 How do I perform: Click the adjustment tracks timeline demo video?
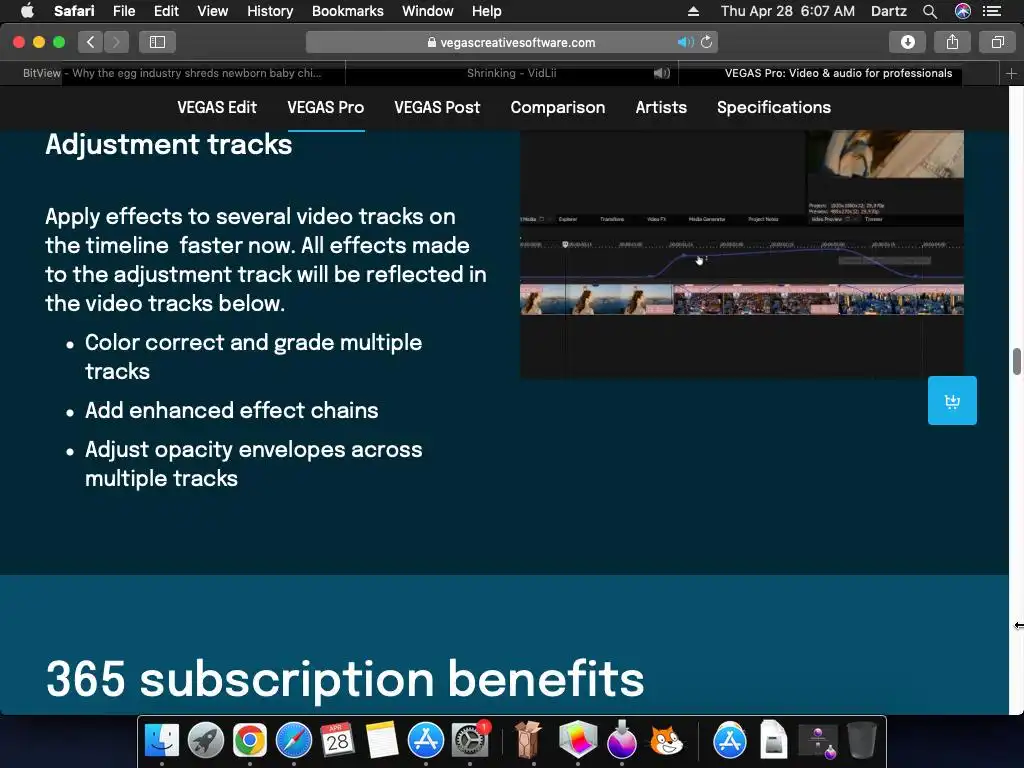tap(742, 253)
